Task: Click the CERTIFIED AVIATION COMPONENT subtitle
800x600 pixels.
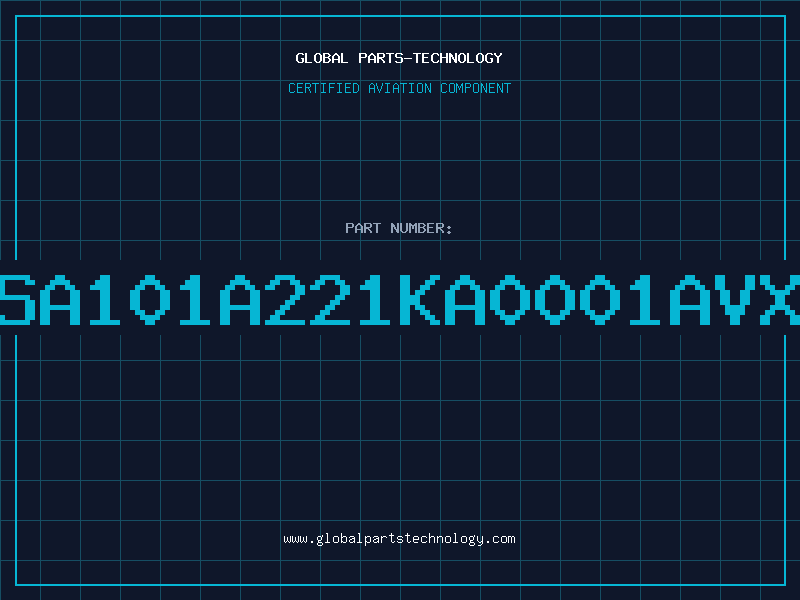Action: [399, 88]
